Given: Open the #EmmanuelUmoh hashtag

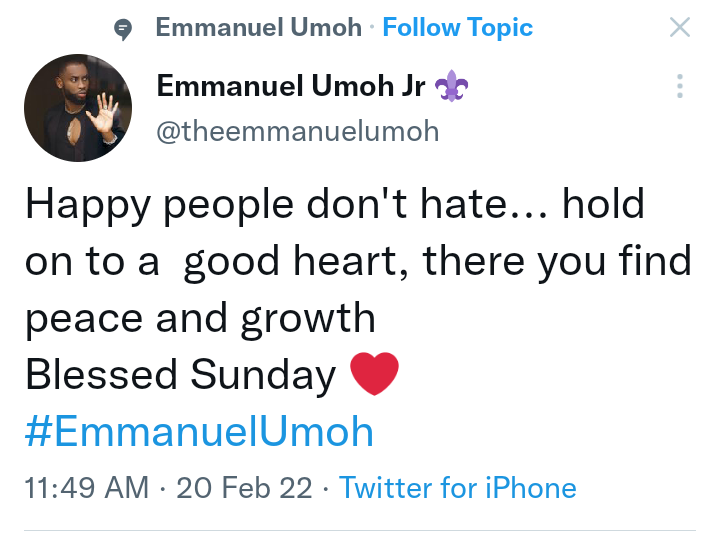Looking at the screenshot, I should [199, 432].
